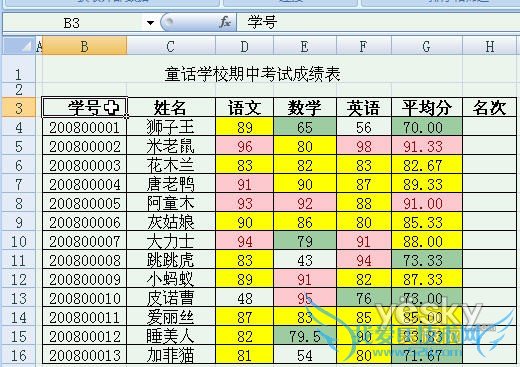Select column D header
This screenshot has height=367, width=520.
[244, 46]
